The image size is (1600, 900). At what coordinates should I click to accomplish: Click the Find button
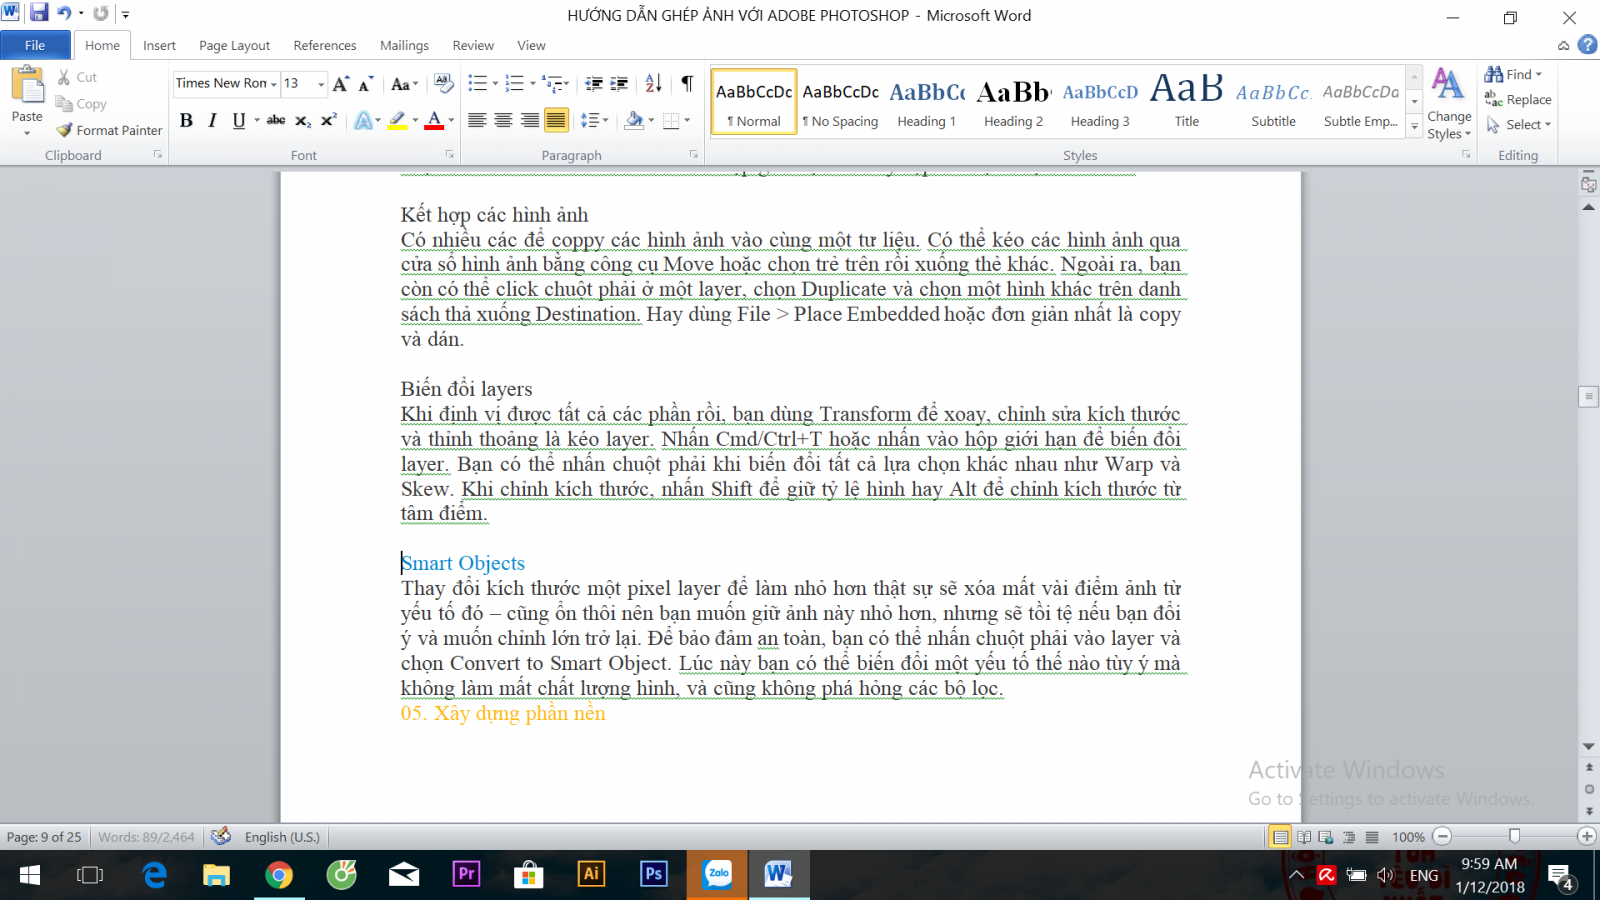[x=1513, y=74]
